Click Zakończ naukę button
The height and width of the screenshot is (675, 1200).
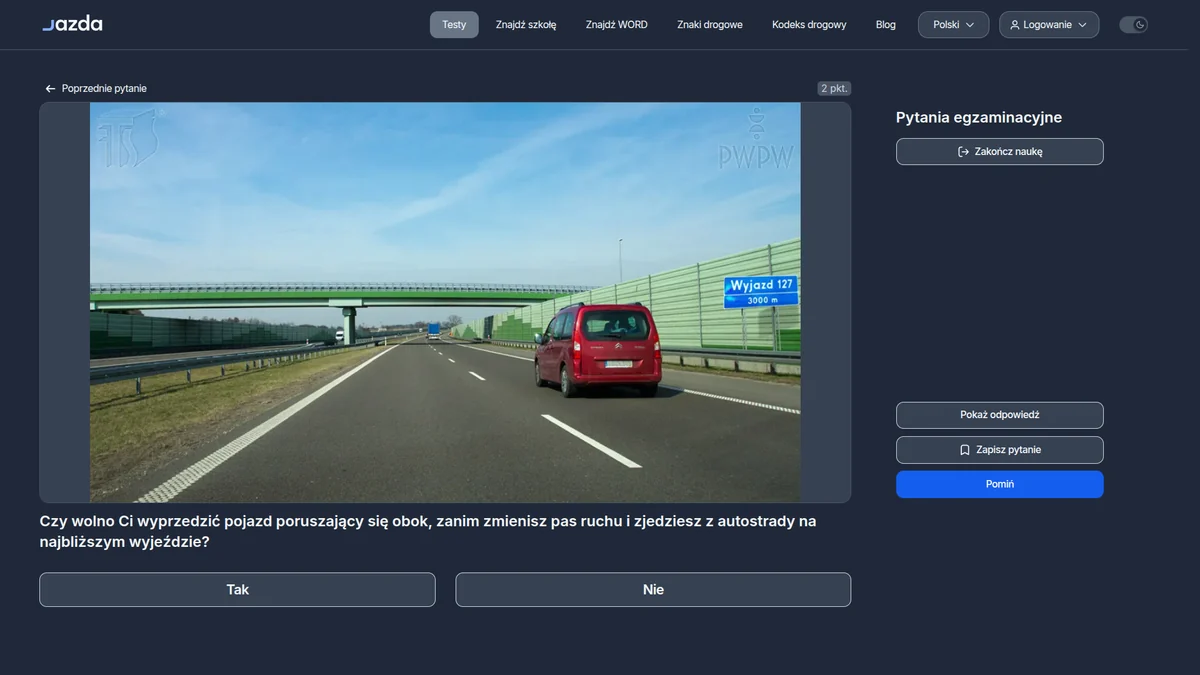tap(1000, 152)
